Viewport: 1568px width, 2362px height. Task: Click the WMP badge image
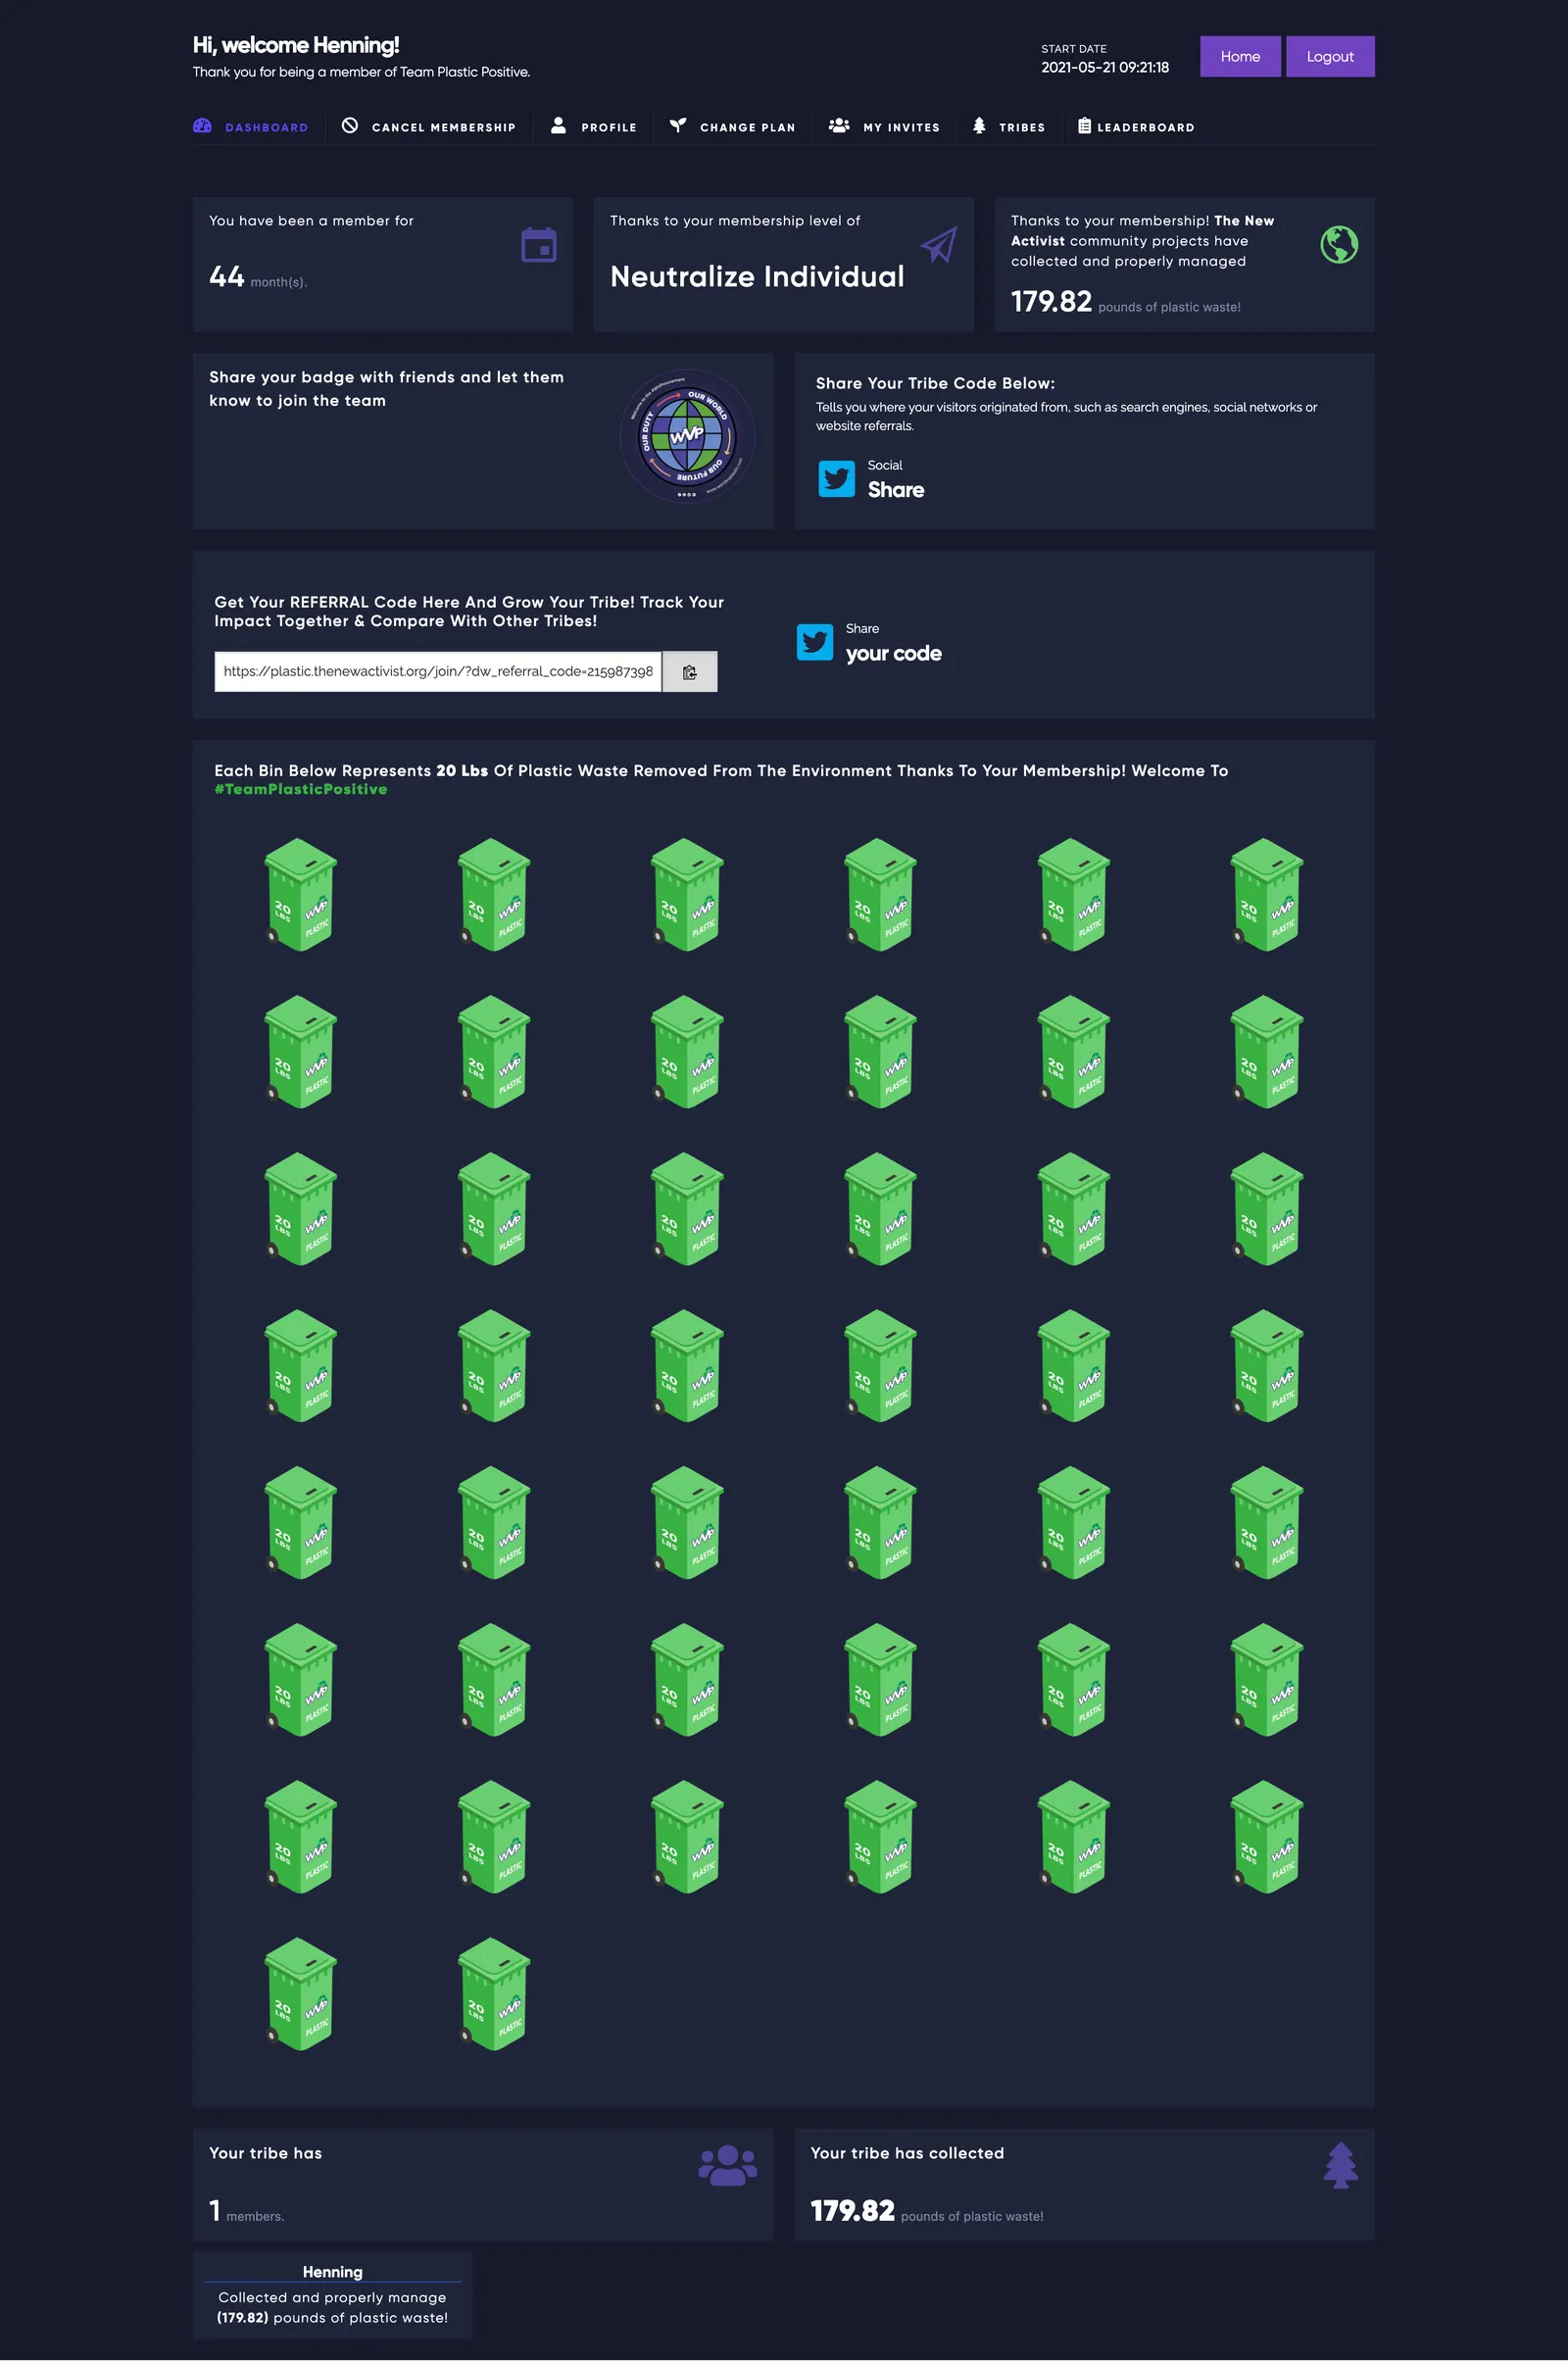687,436
